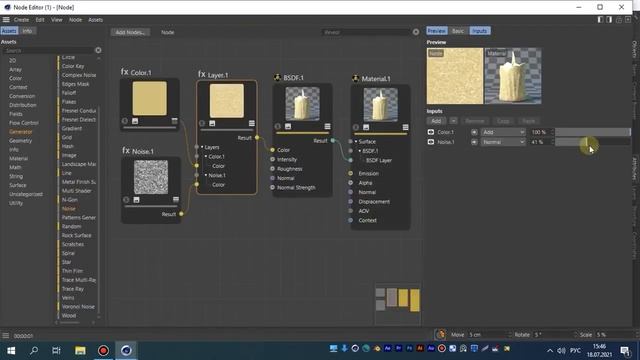Click Add button under Inputs
640x360 pixels.
point(436,121)
